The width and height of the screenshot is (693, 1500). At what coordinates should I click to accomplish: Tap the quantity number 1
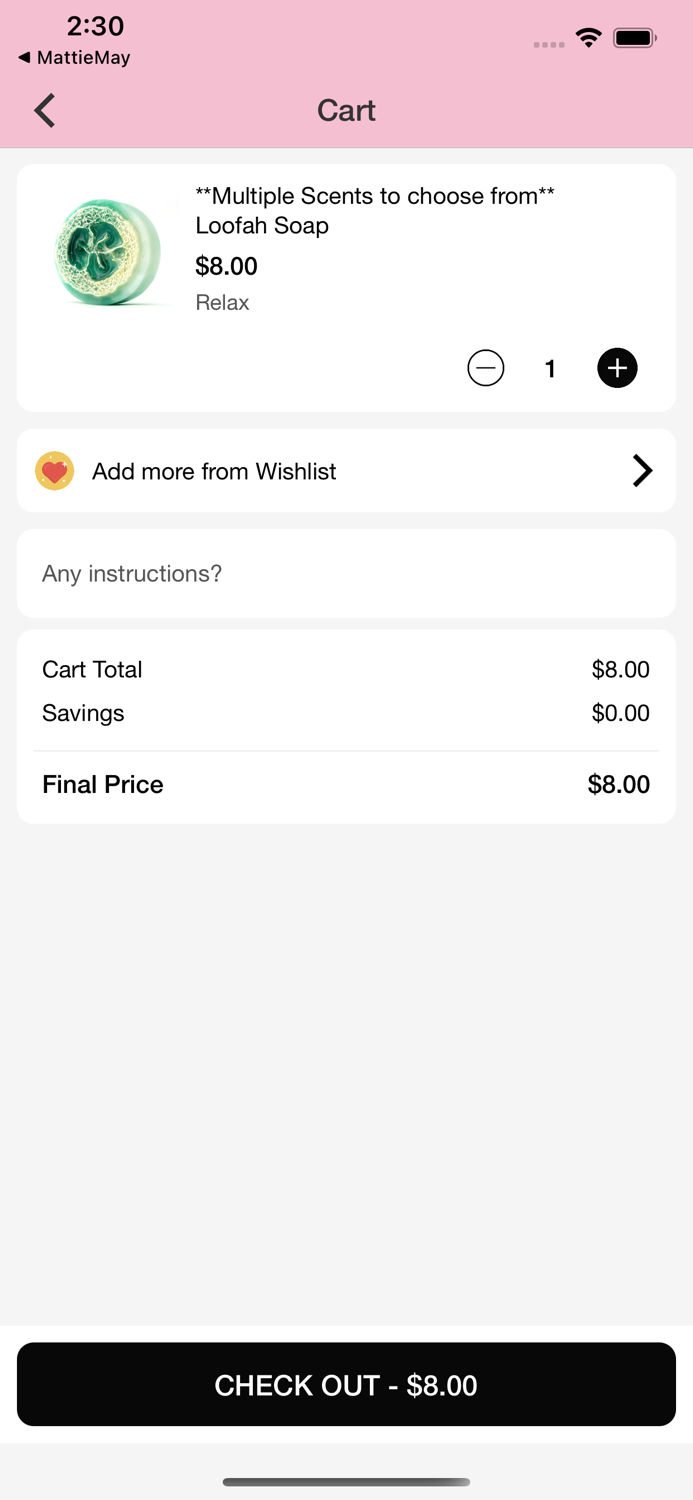pyautogui.click(x=550, y=369)
